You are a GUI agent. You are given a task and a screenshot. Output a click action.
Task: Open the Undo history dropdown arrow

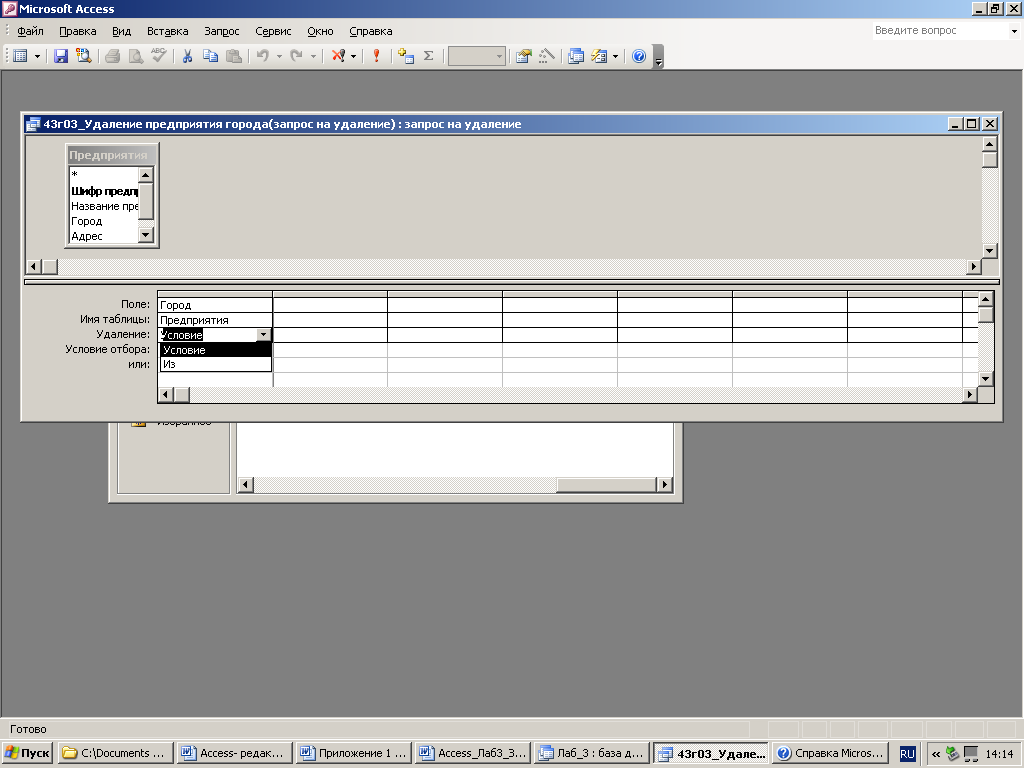[x=280, y=56]
